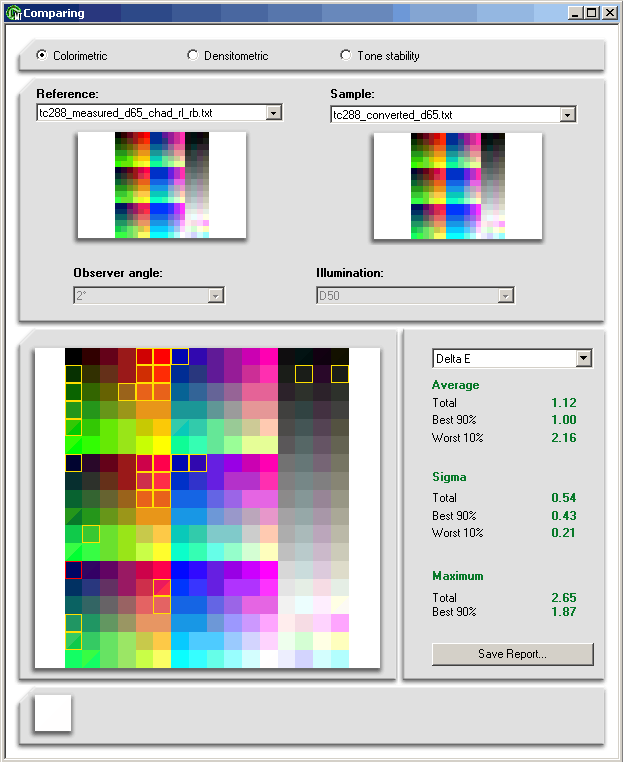The width and height of the screenshot is (623, 762).
Task: Expand the Observer angle dropdown
Action: [x=215, y=295]
